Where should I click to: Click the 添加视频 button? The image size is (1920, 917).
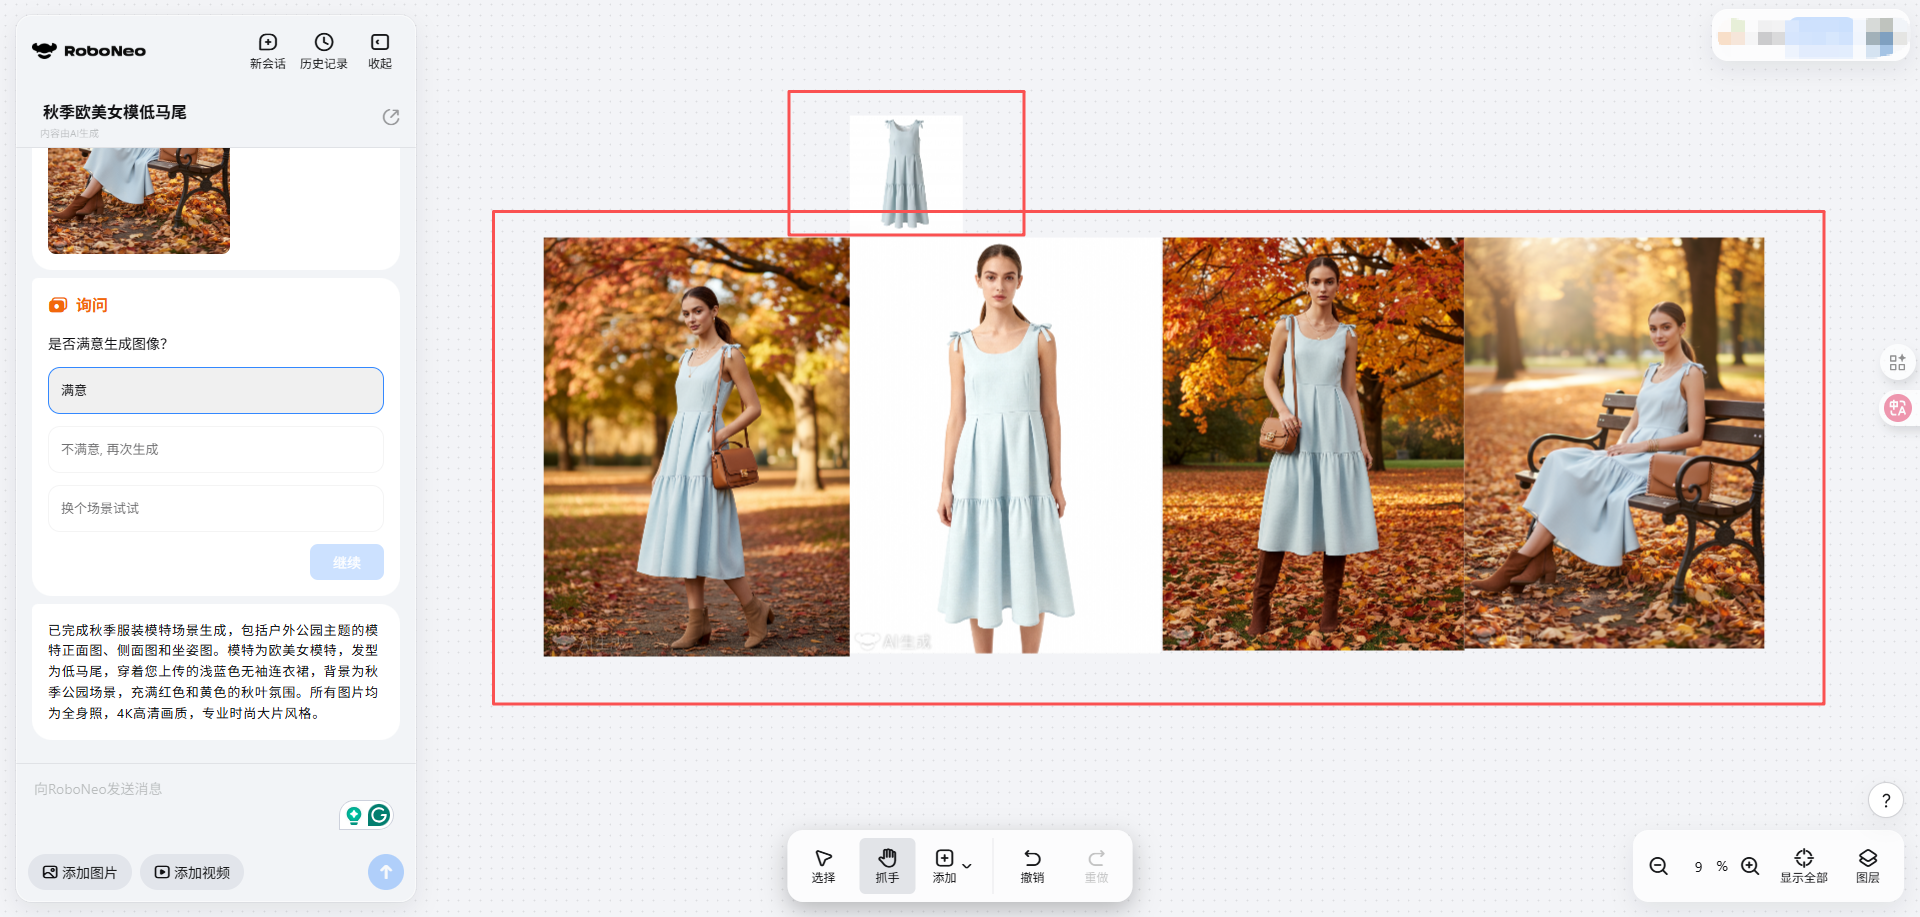[x=192, y=872]
